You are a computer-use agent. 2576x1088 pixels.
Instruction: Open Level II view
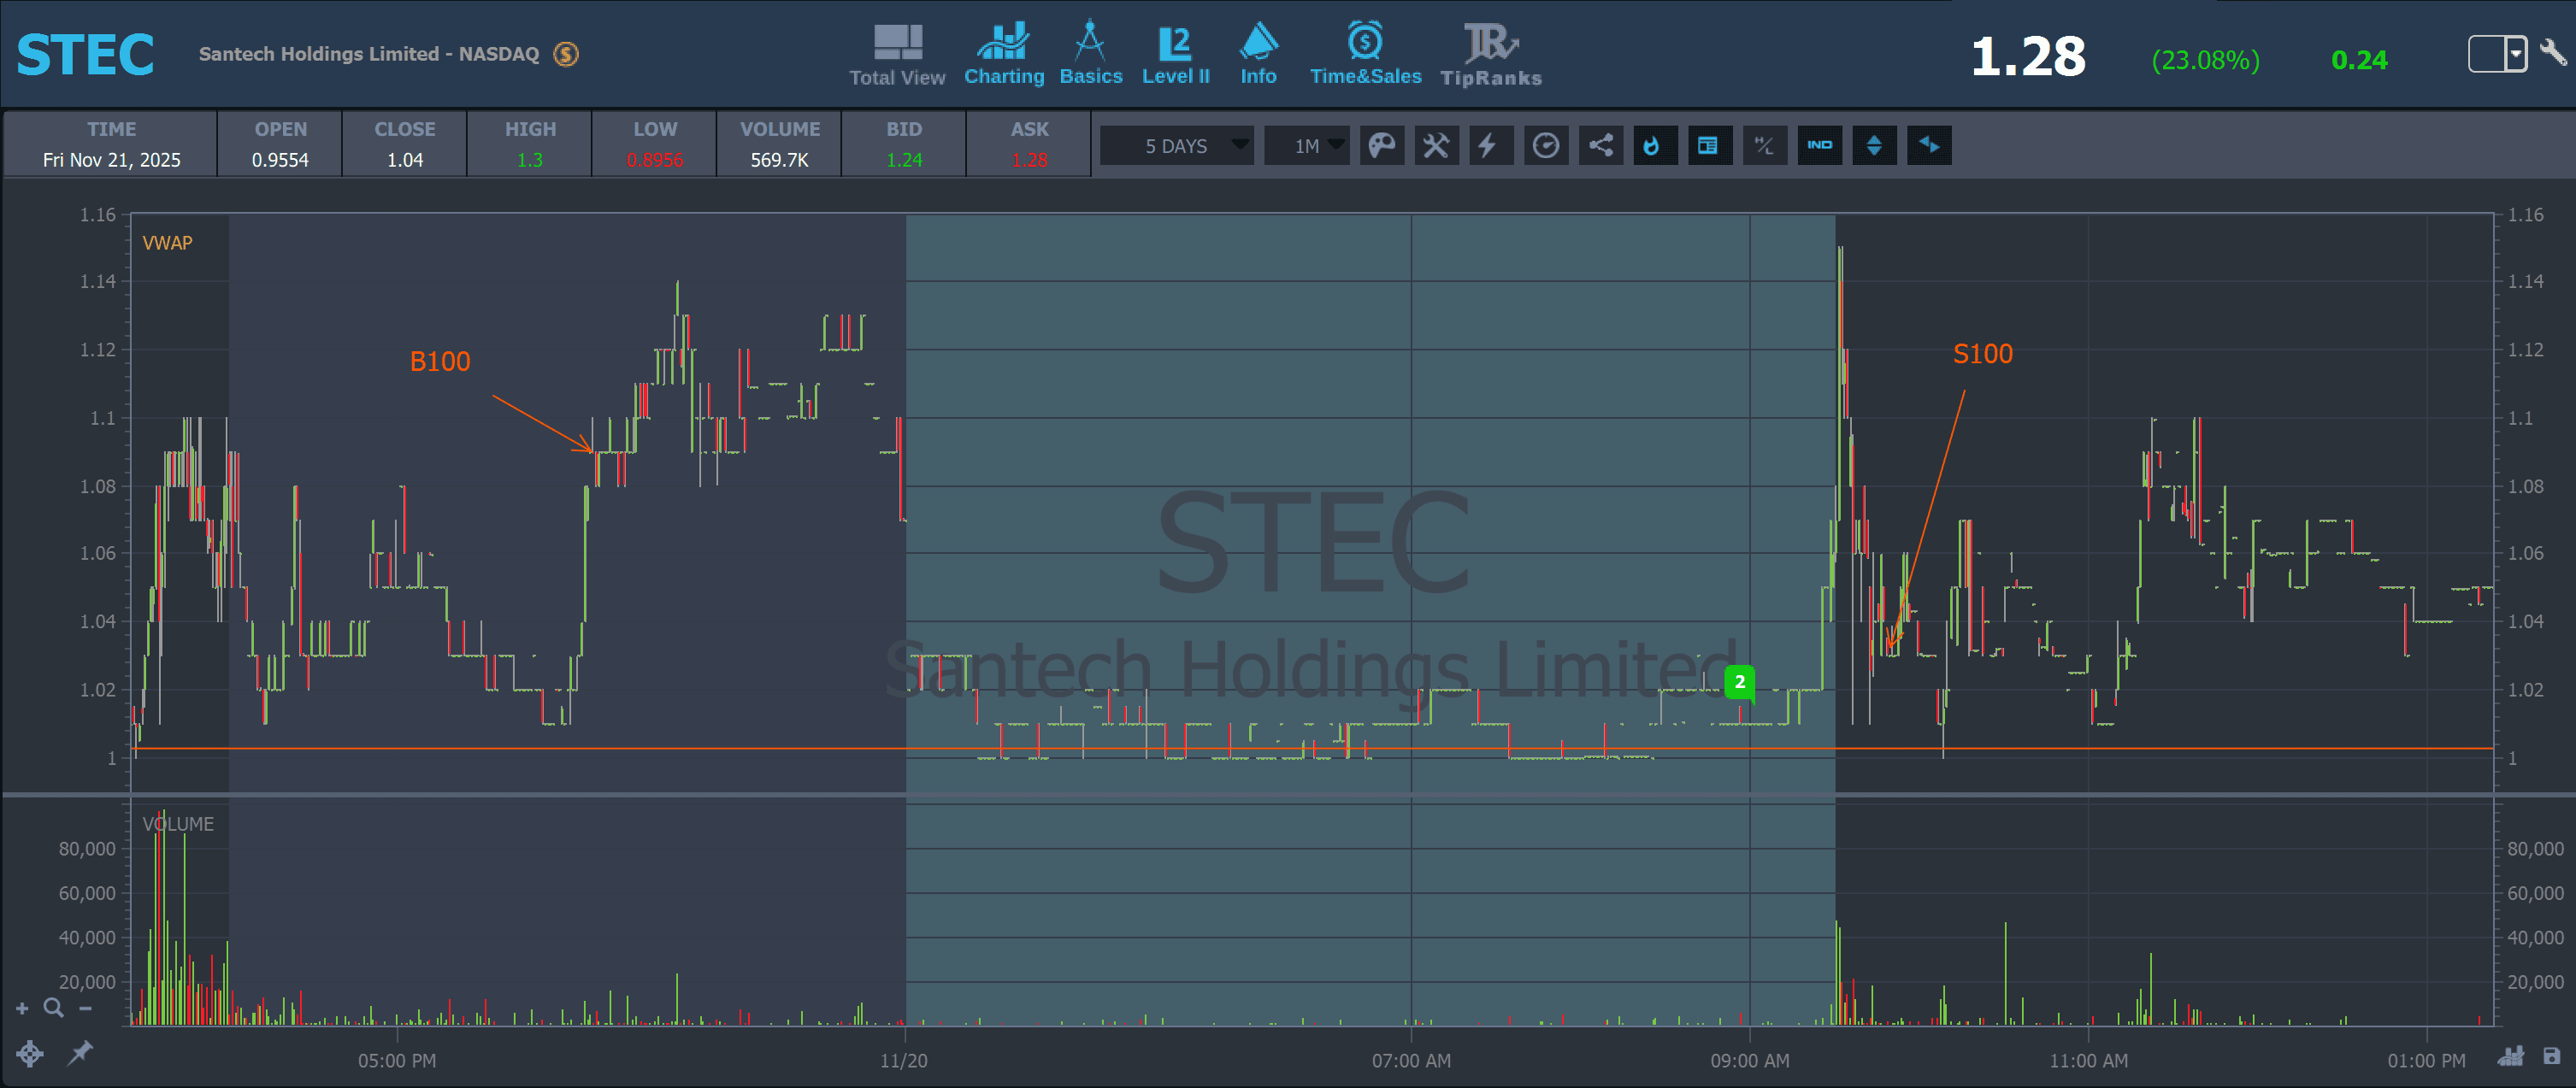[1175, 56]
